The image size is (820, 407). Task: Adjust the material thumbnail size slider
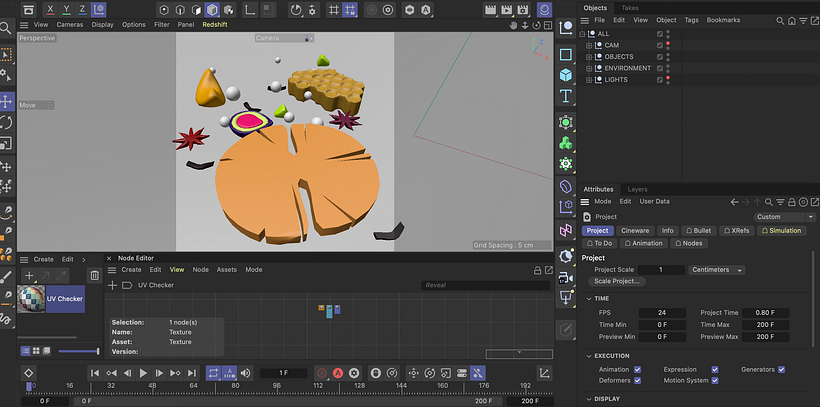tap(78, 351)
